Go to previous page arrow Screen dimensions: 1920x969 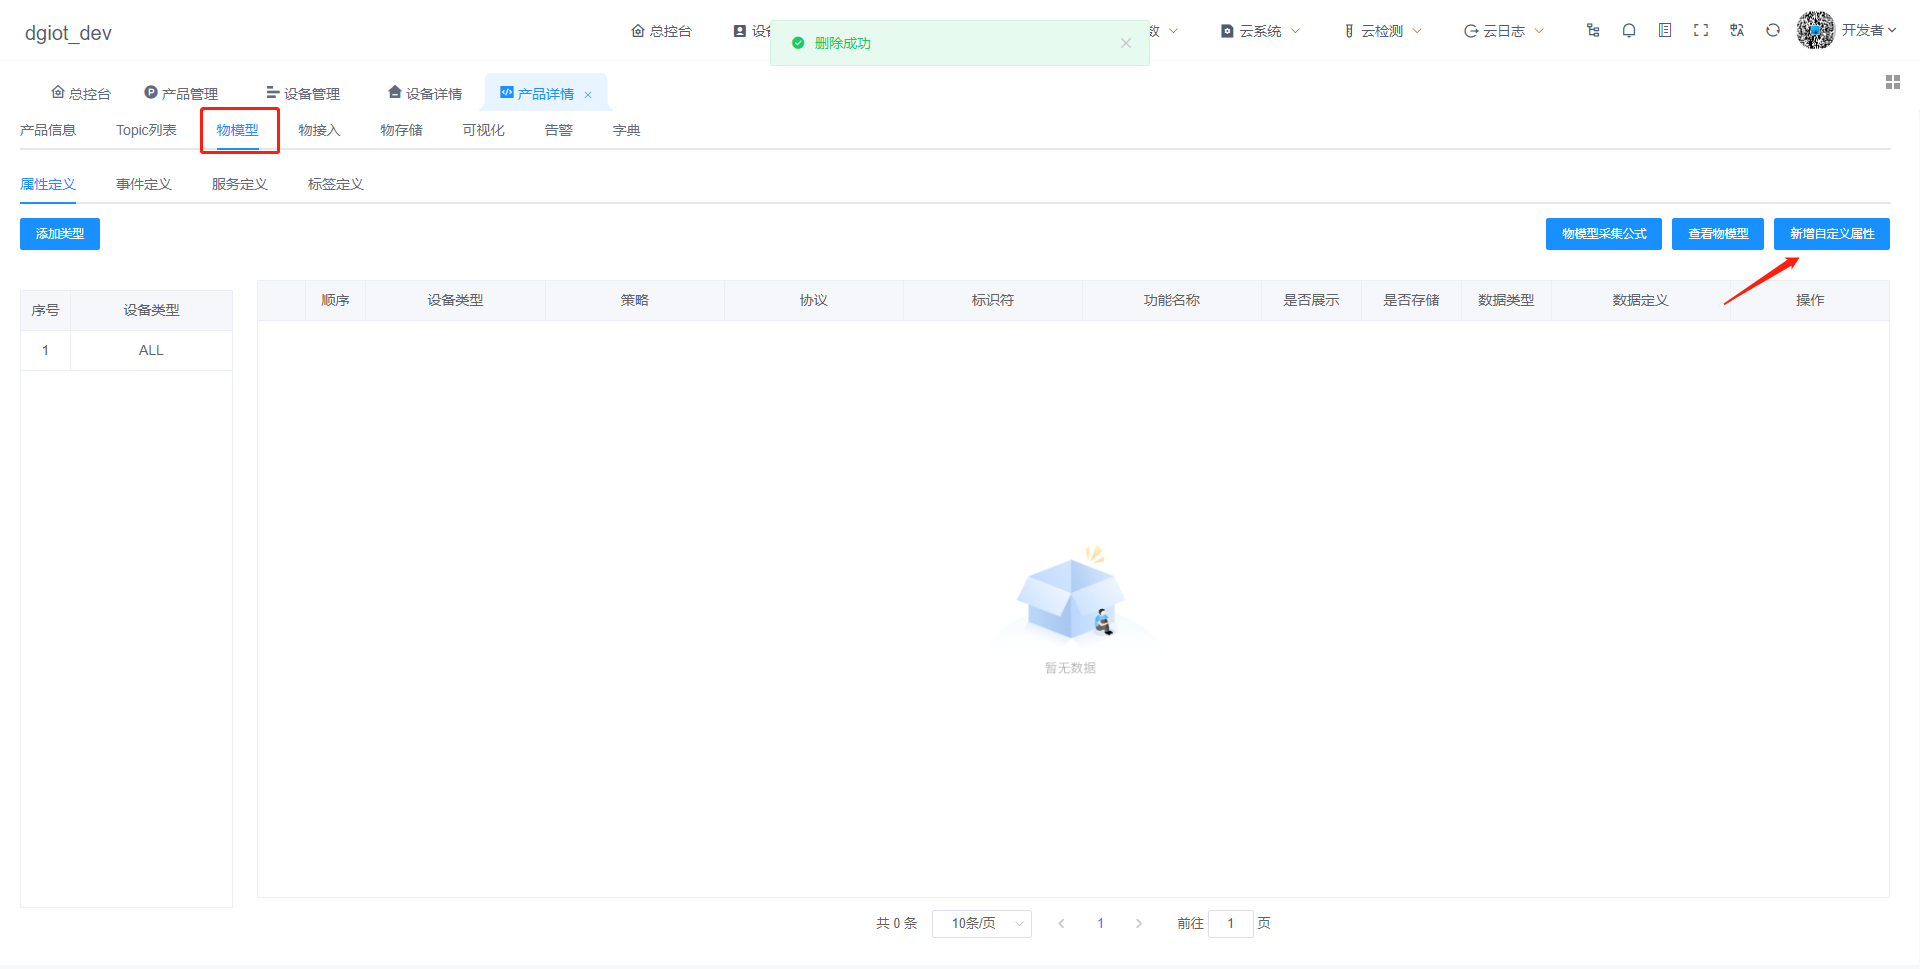1061,924
